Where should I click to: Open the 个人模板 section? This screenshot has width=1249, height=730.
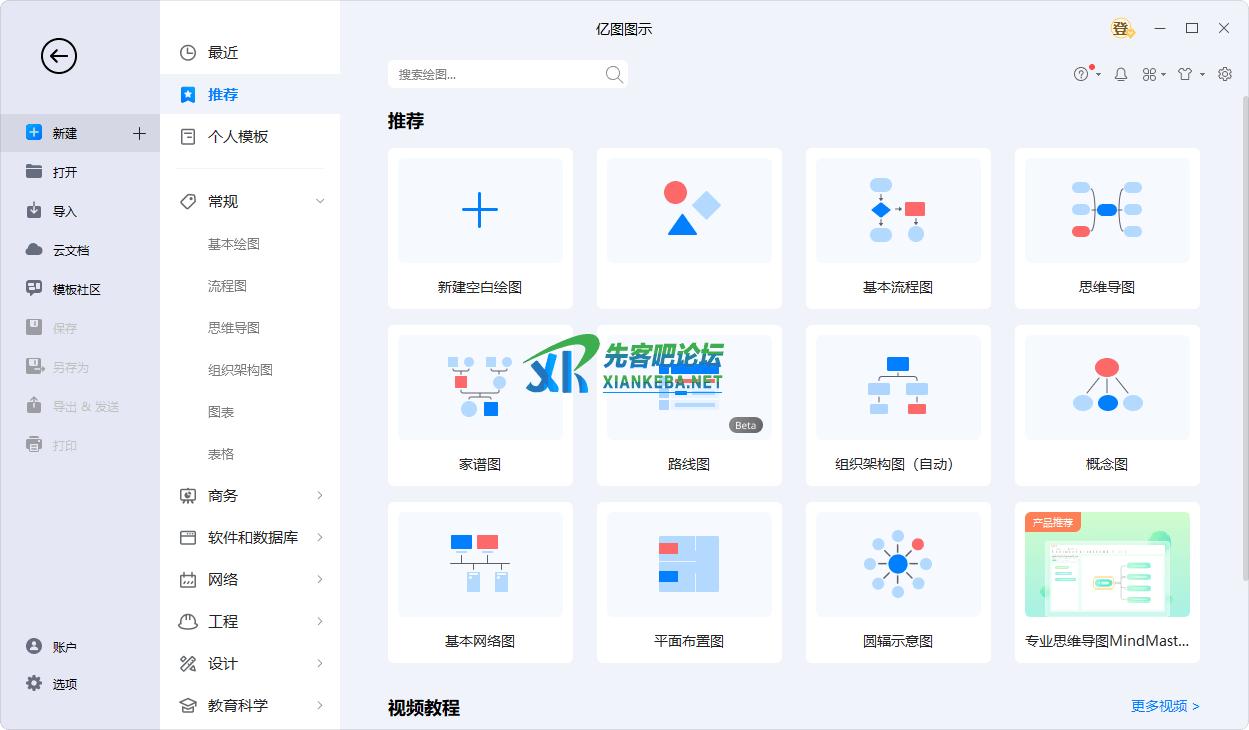238,137
